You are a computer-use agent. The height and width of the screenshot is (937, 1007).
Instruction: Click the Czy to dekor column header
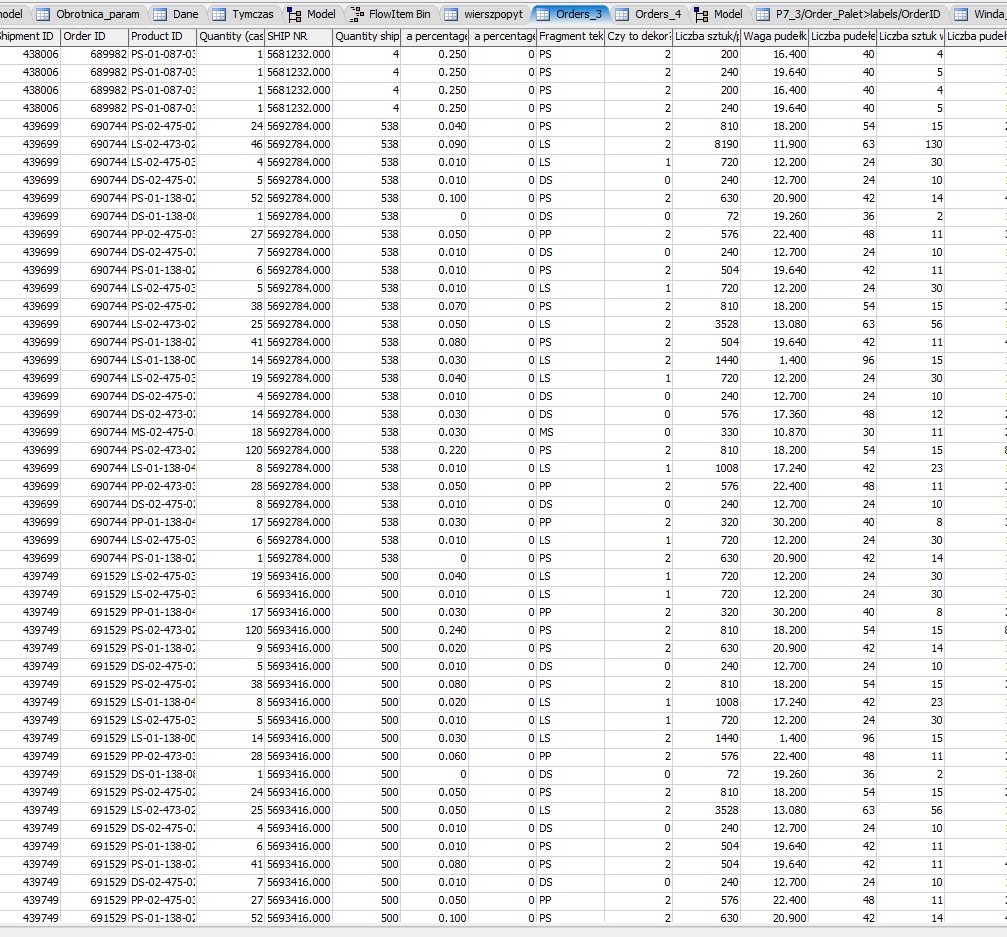[638, 36]
